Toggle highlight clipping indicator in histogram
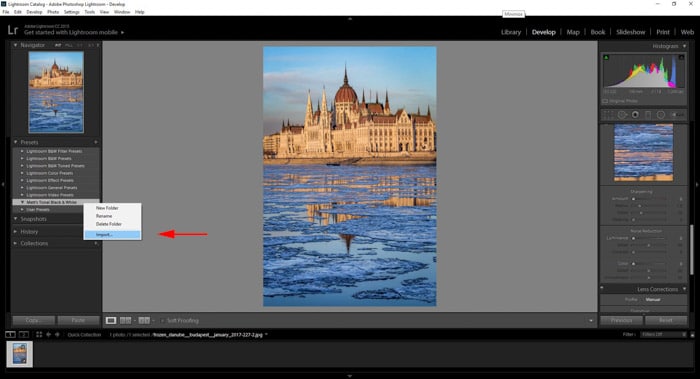 (x=682, y=57)
